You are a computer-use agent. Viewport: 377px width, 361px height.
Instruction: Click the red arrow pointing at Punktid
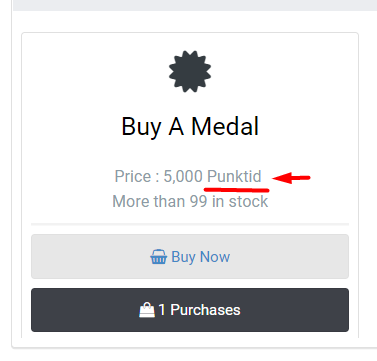[x=291, y=178]
